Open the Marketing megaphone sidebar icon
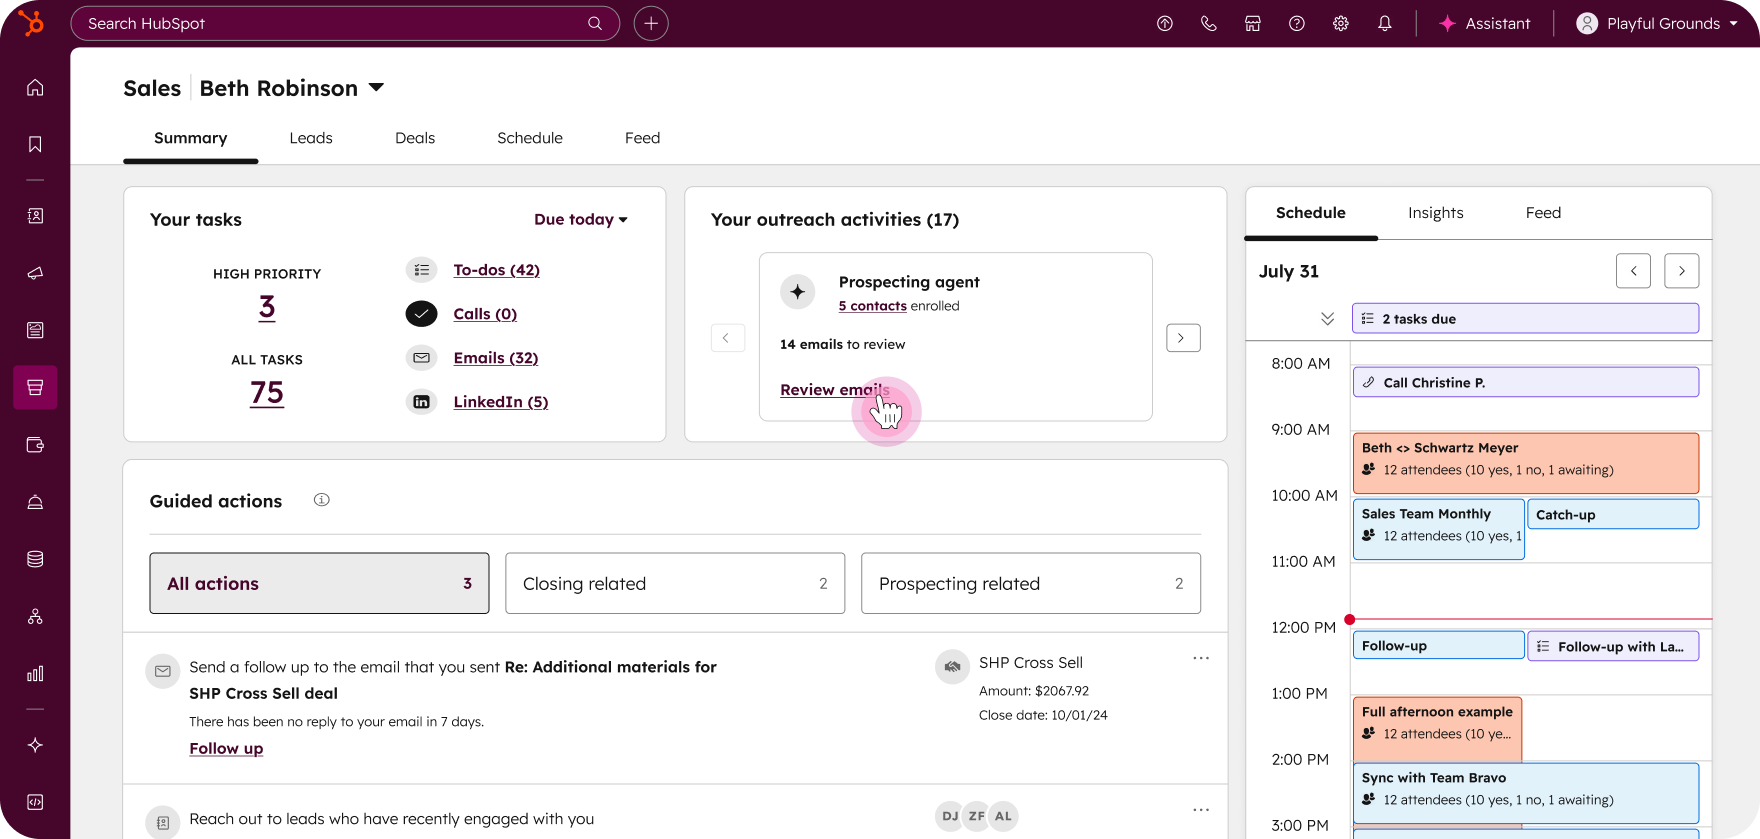 35,273
